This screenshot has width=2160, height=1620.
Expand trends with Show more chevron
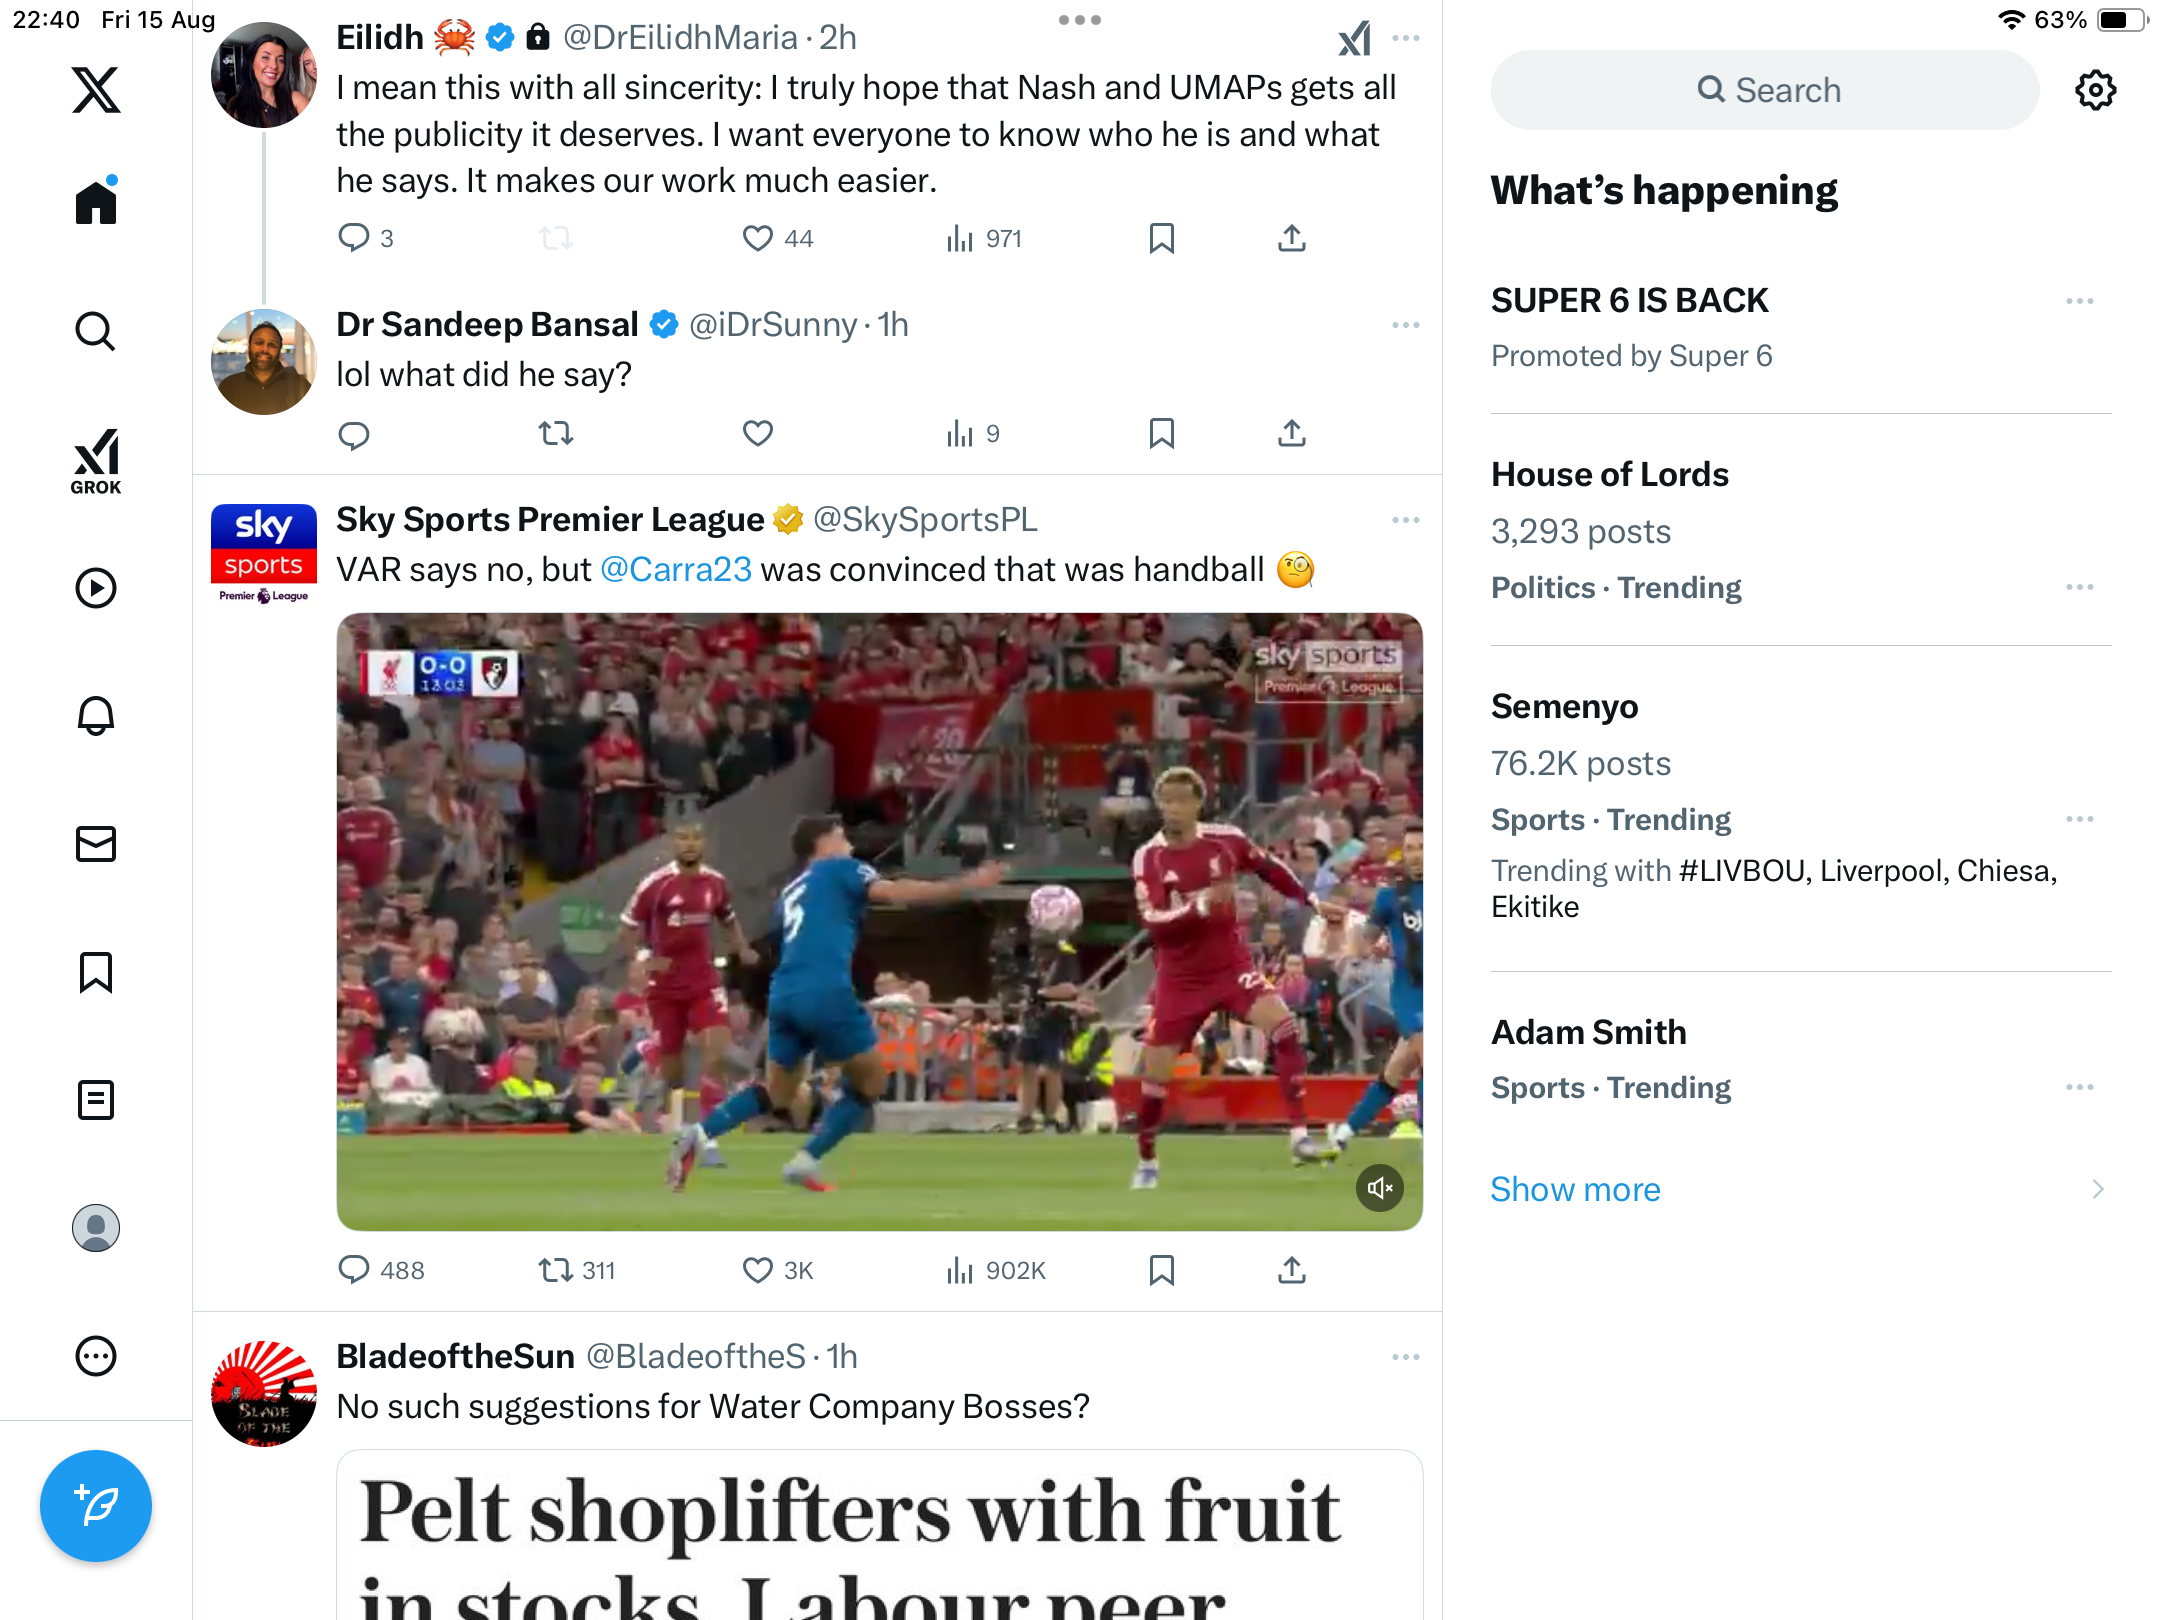2097,1189
